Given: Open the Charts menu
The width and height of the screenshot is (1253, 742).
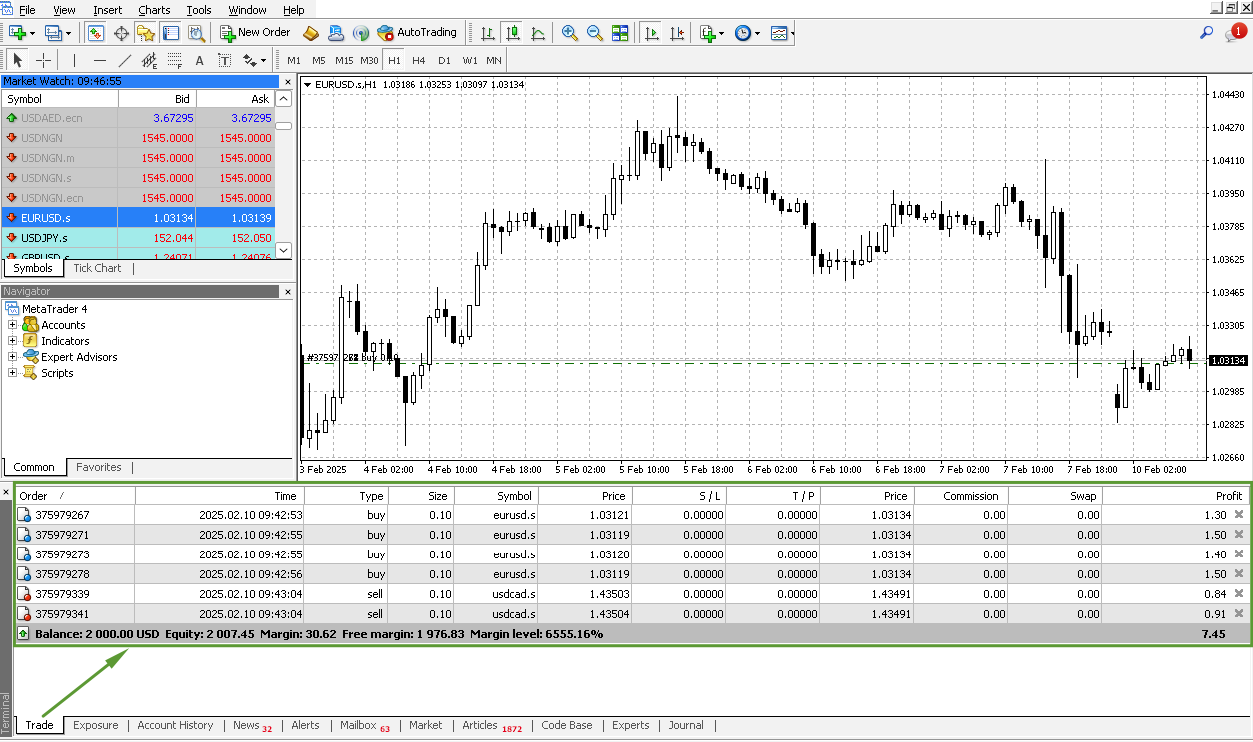Looking at the screenshot, I should click(x=154, y=10).
